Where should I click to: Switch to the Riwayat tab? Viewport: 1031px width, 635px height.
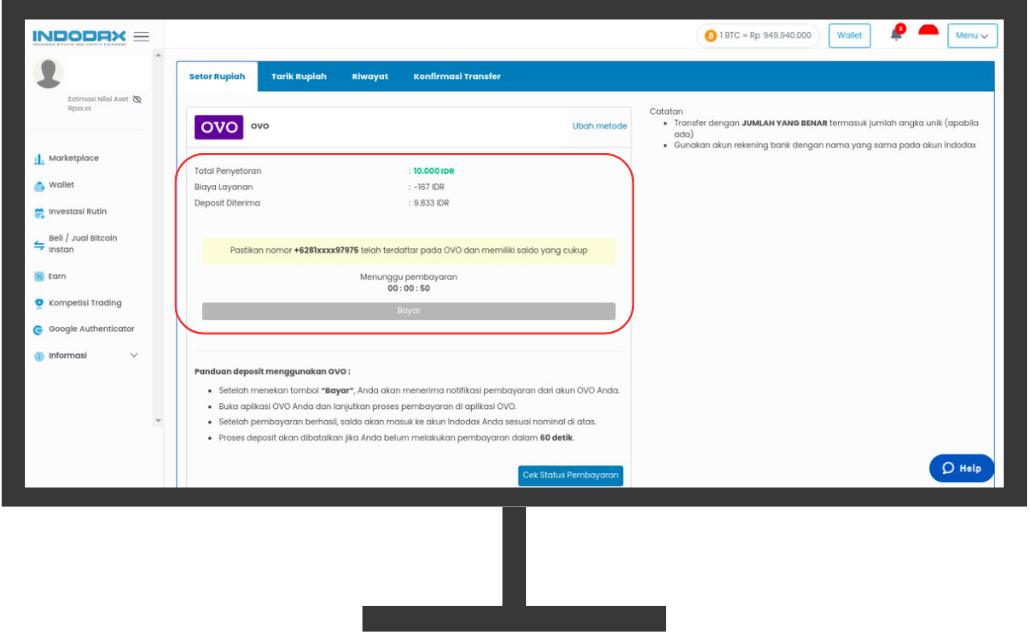pyautogui.click(x=370, y=77)
